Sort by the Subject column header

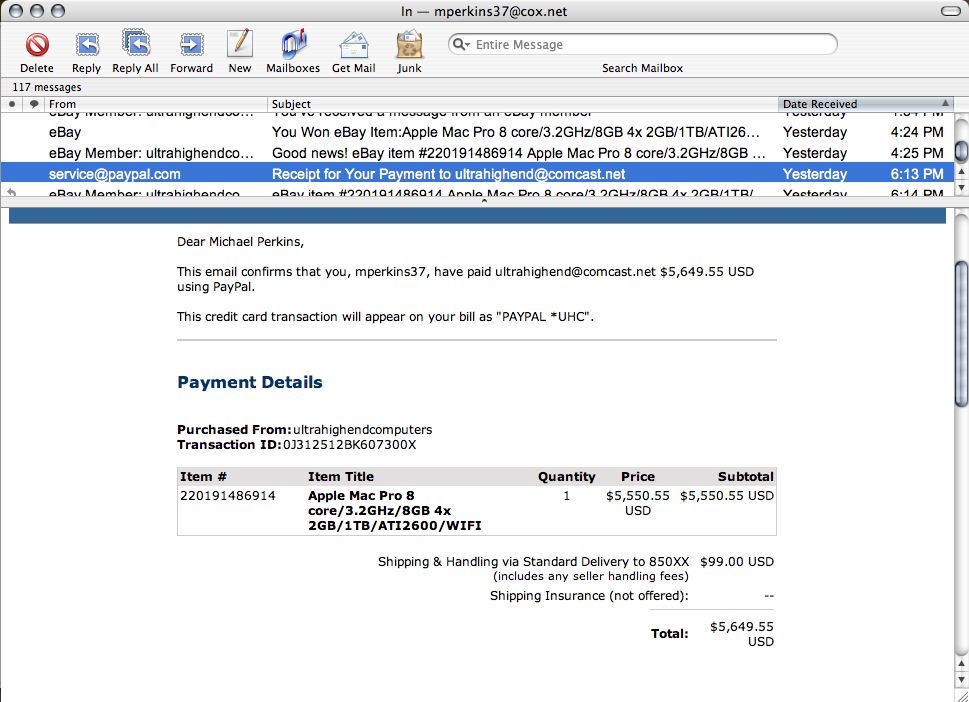pos(523,104)
